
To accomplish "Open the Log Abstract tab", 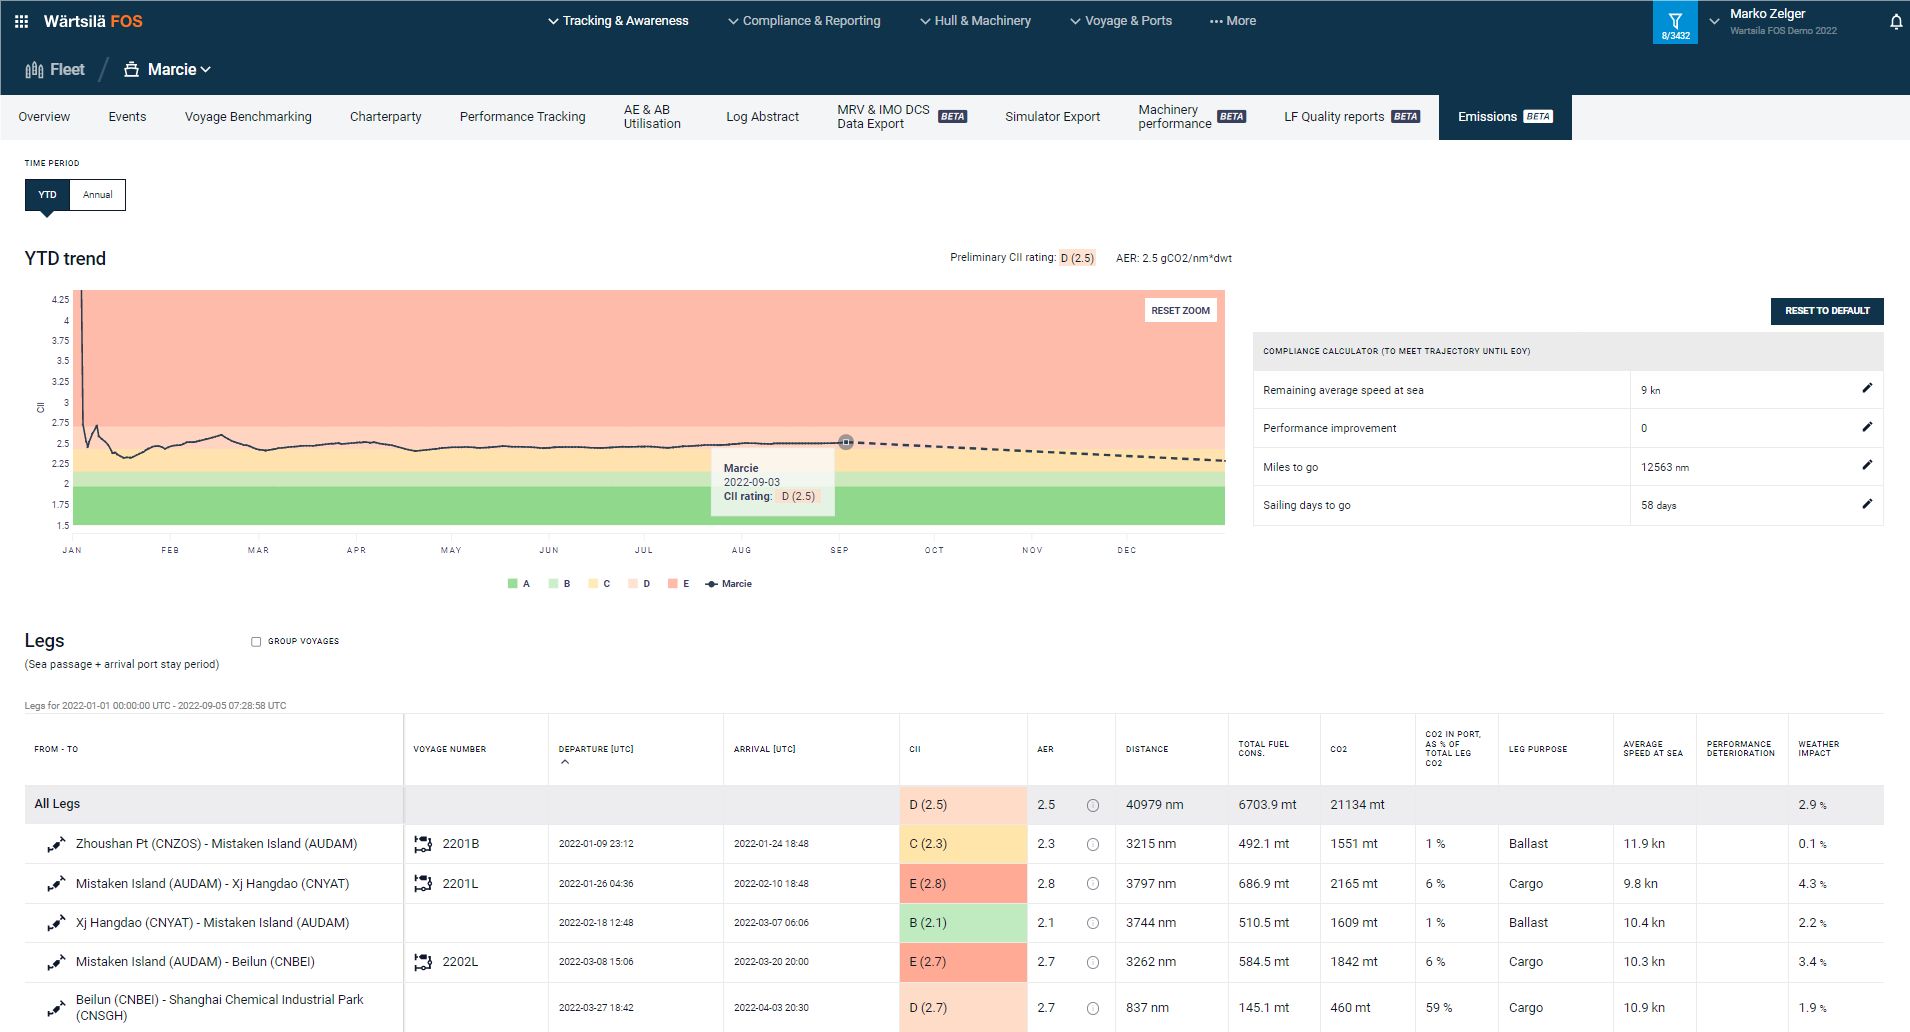I will 762,117.
